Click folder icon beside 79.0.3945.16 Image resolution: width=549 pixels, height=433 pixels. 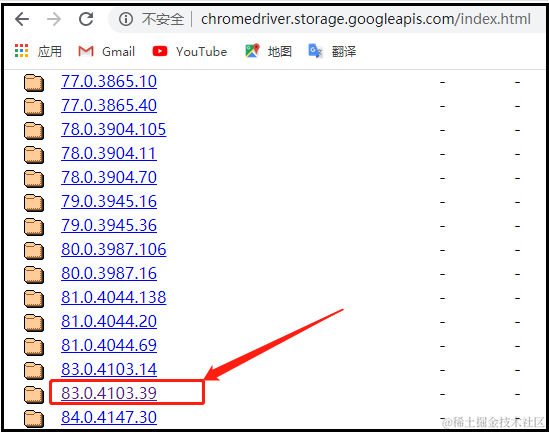point(34,203)
